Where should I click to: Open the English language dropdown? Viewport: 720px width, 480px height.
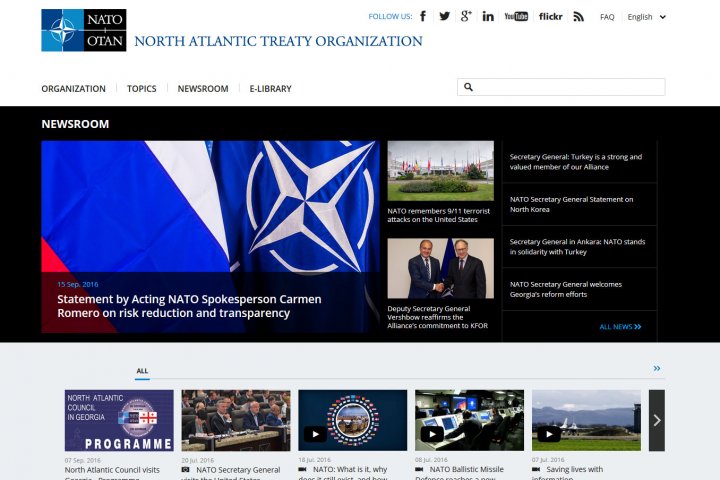(647, 17)
